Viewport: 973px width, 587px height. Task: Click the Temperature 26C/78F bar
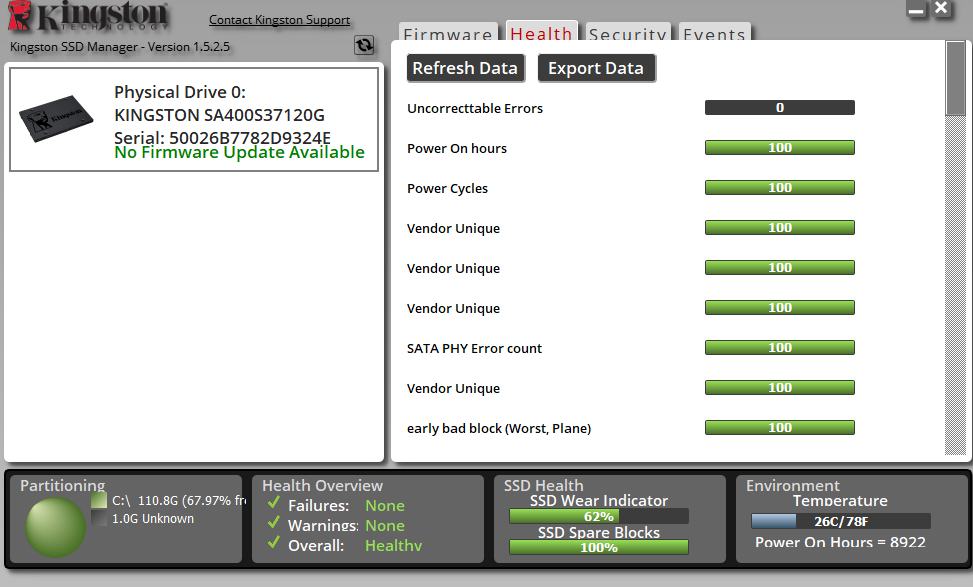(x=841, y=521)
